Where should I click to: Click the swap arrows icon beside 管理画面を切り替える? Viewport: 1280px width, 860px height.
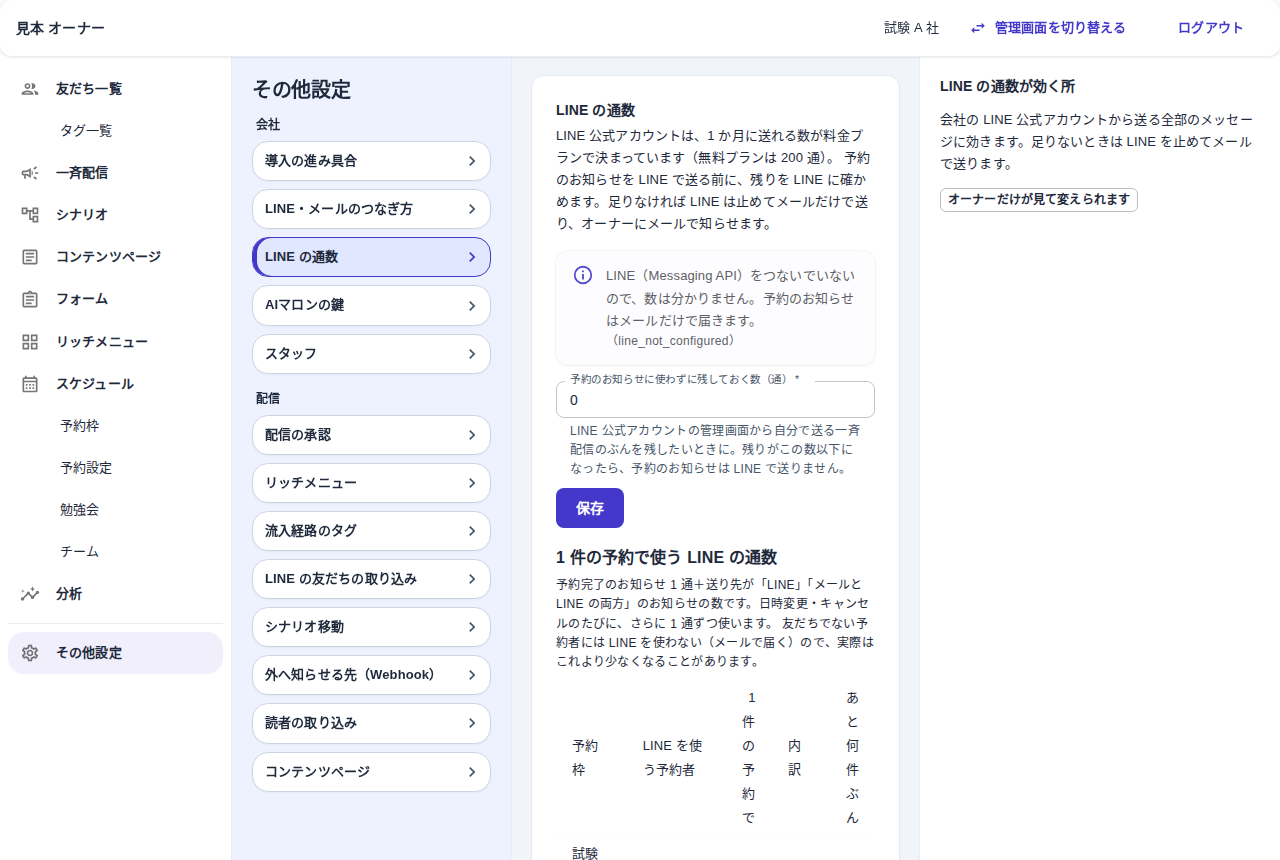tap(978, 28)
